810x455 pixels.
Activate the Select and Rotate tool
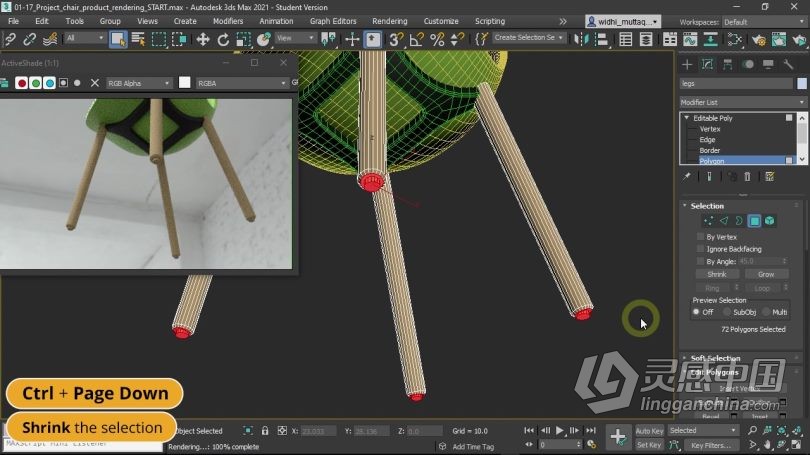(223, 39)
